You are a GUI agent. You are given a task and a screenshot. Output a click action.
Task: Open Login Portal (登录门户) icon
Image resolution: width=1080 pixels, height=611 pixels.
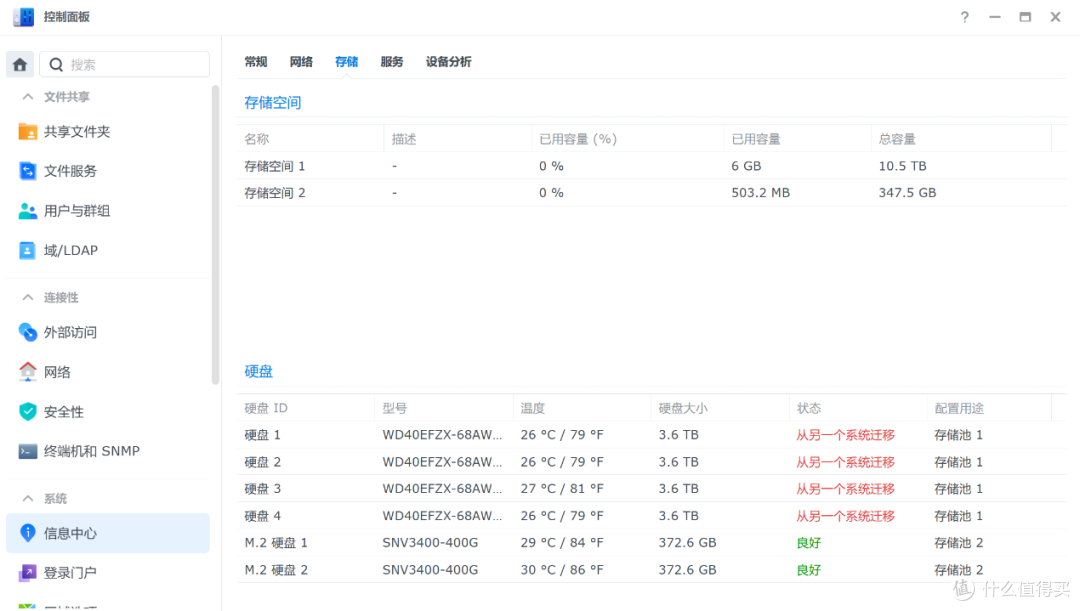pyautogui.click(x=28, y=572)
